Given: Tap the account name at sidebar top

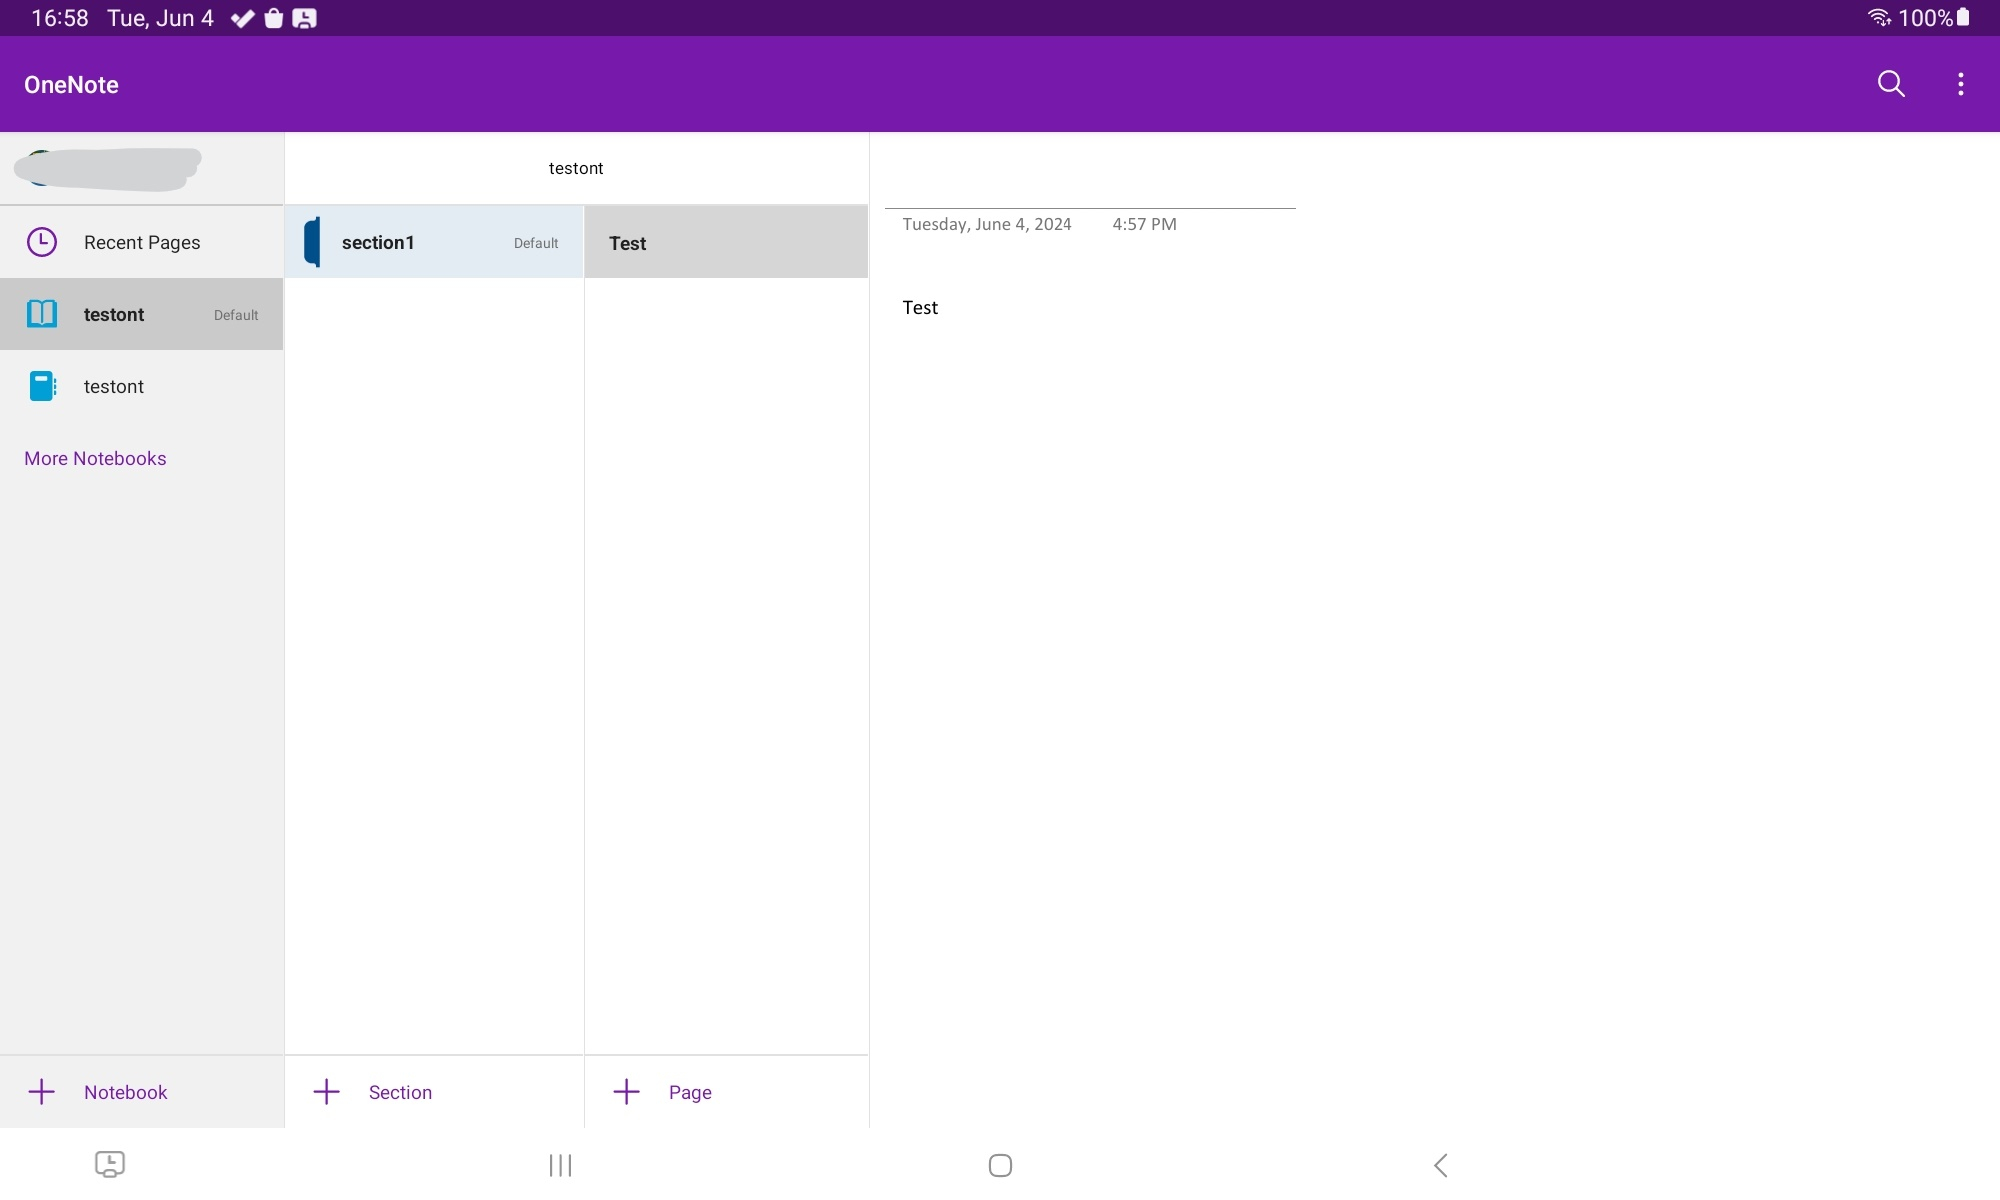Looking at the screenshot, I should point(108,168).
